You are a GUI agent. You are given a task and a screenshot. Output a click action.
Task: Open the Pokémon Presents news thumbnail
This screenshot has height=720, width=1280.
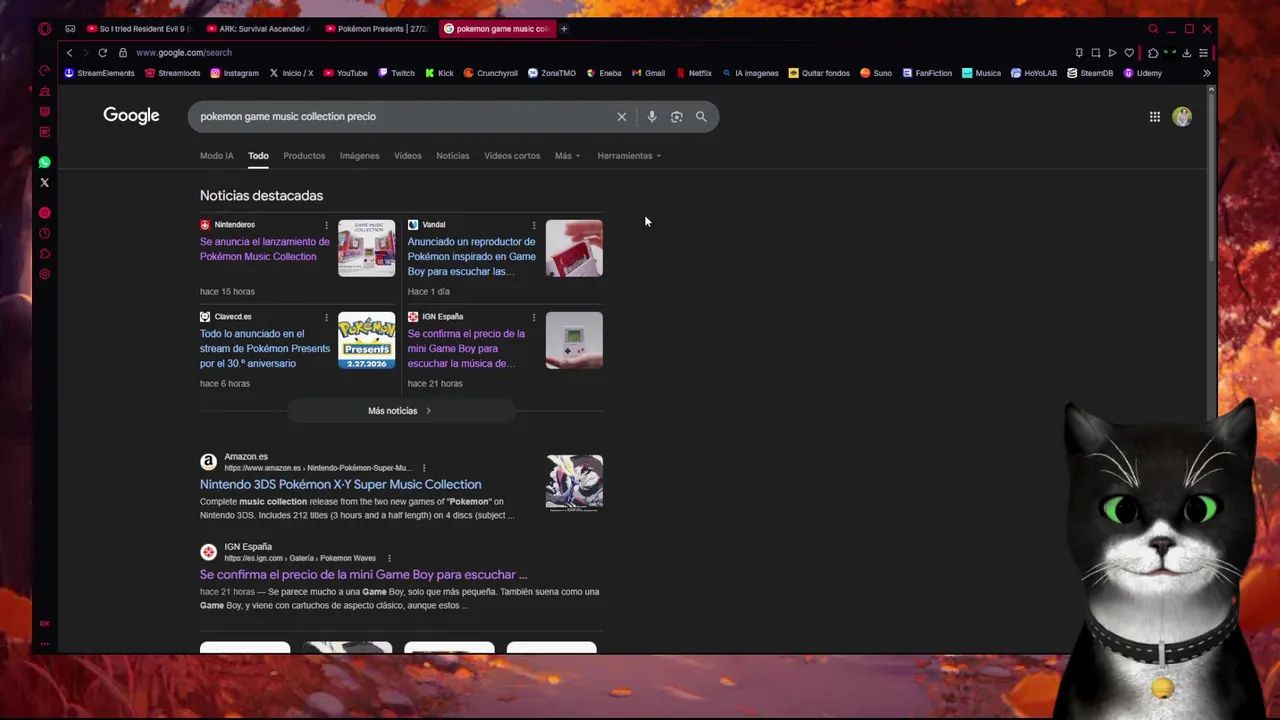point(366,341)
